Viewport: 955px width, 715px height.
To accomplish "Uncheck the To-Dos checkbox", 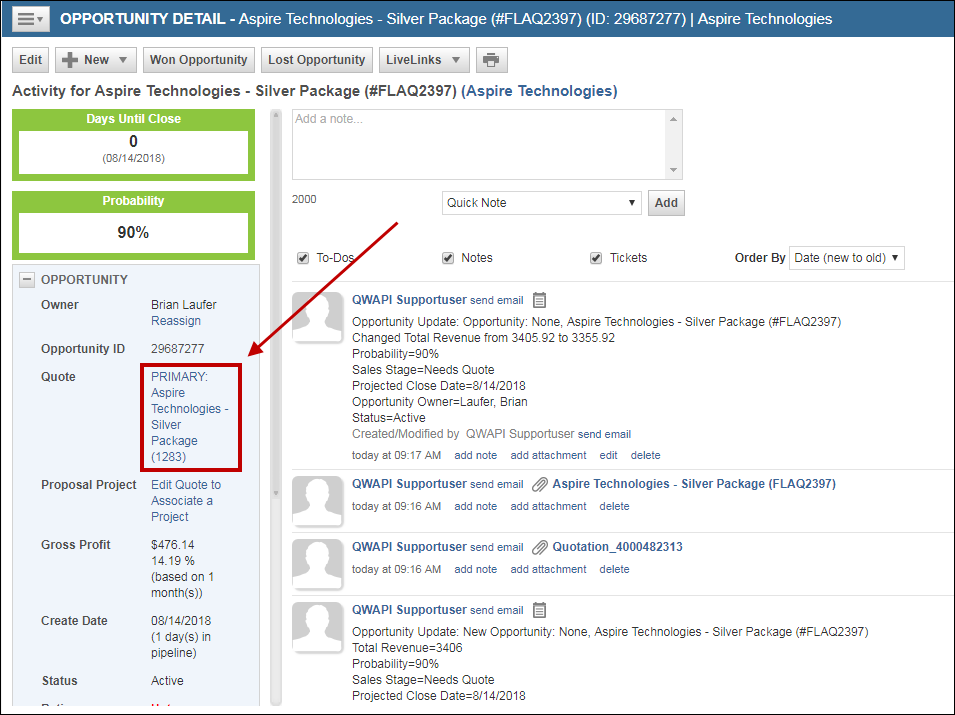I will pos(303,258).
